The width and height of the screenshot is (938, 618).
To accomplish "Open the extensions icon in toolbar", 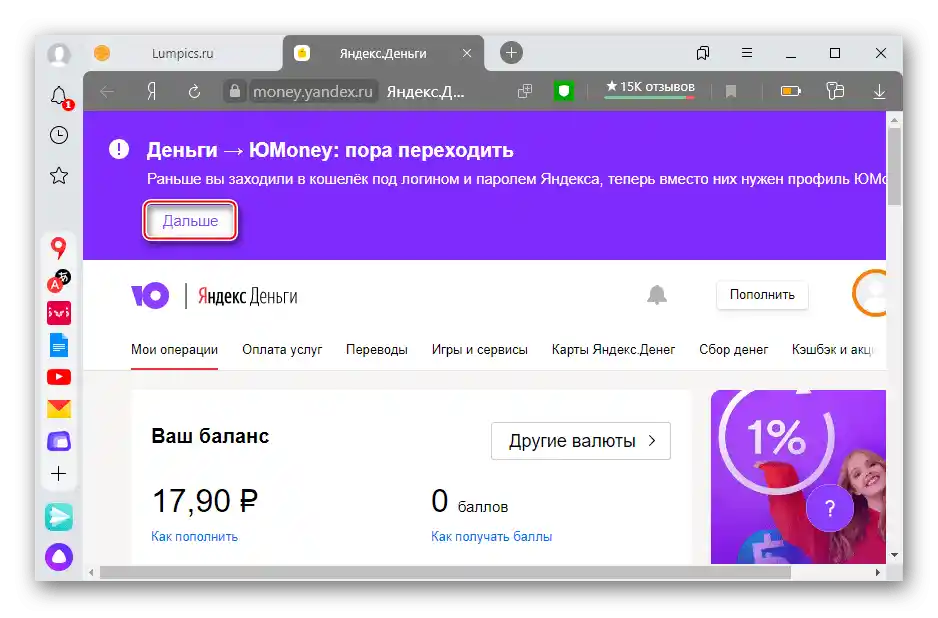I will (835, 91).
